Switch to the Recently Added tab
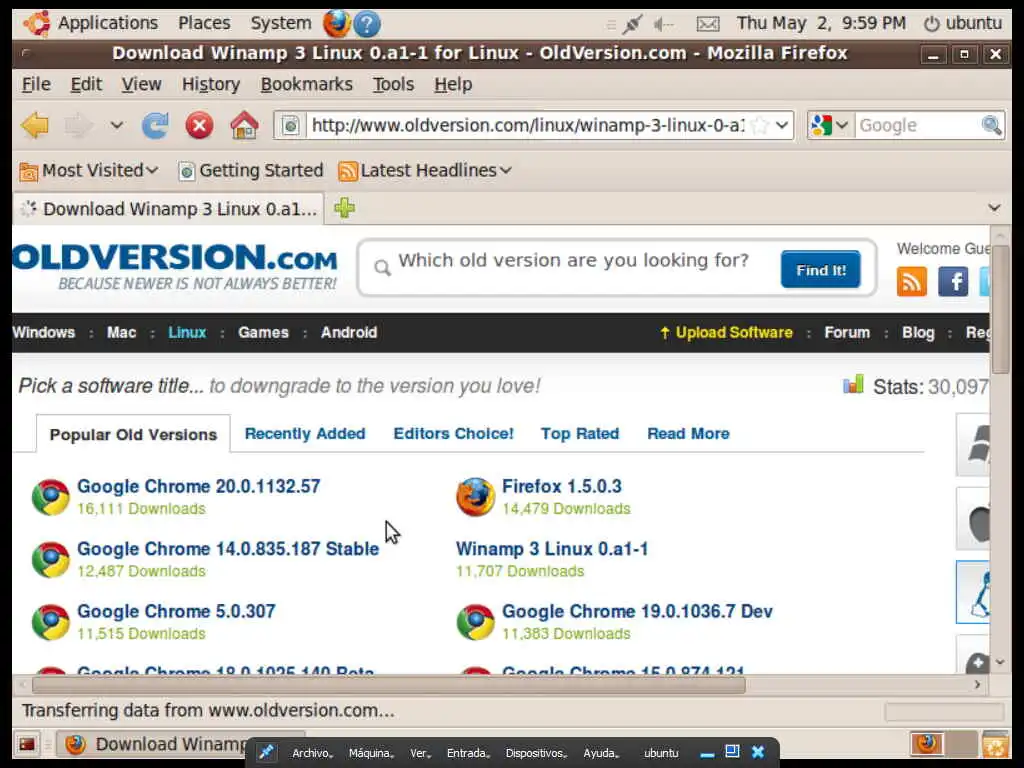This screenshot has width=1024, height=768. coord(305,434)
